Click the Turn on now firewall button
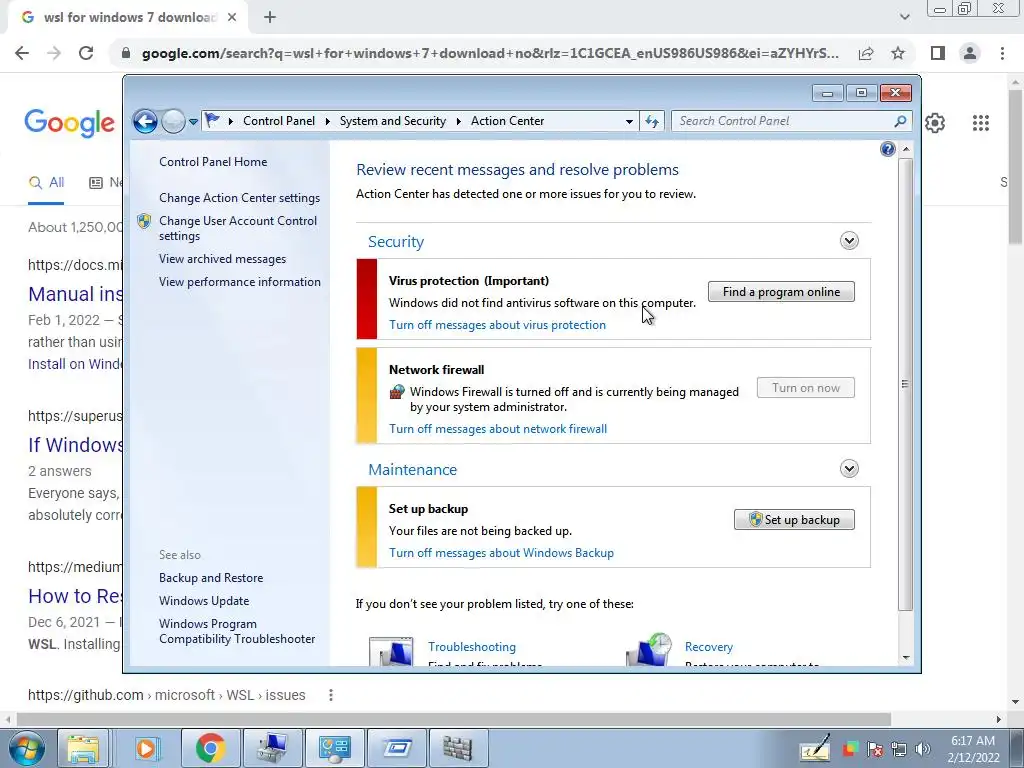 pyautogui.click(x=806, y=388)
